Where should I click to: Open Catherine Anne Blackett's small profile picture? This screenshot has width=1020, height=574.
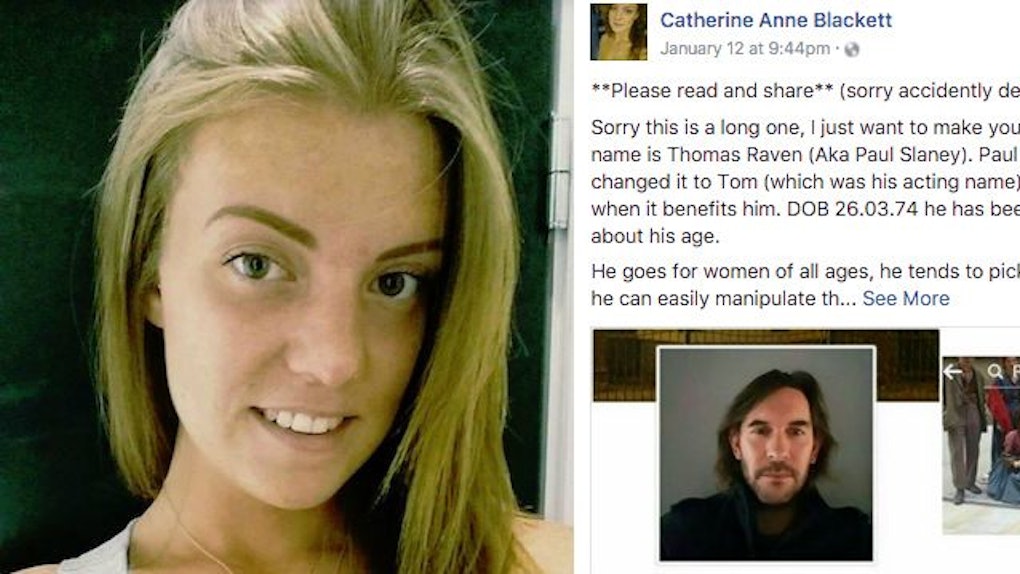click(x=619, y=32)
